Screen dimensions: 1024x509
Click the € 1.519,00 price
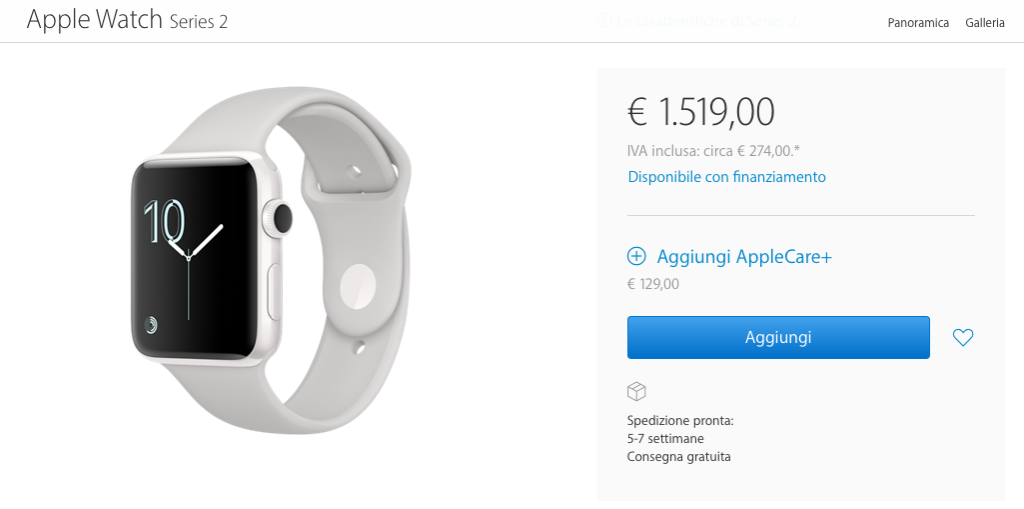[701, 112]
